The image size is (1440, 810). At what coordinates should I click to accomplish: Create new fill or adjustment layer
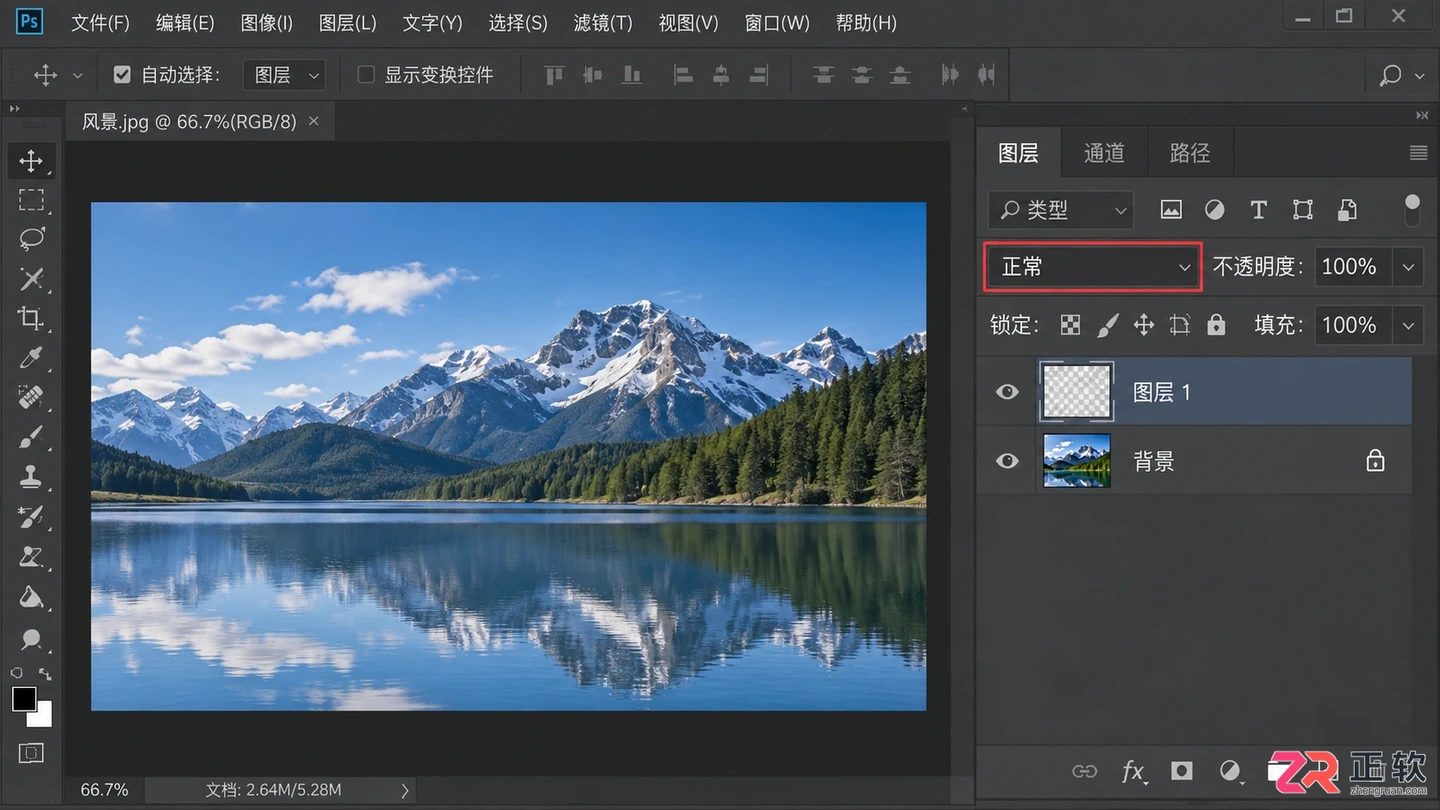point(1231,771)
